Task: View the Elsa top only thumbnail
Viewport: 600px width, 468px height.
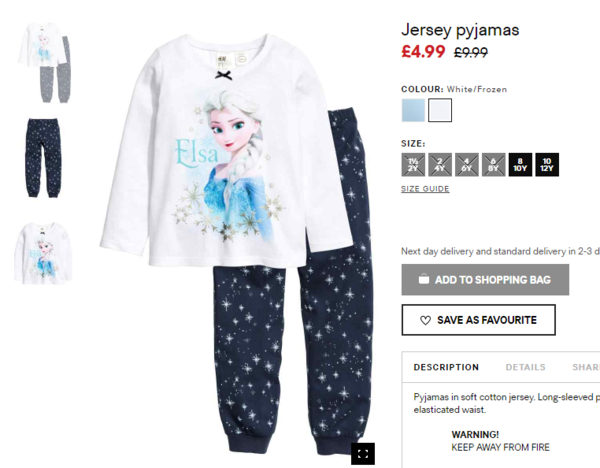Action: pyautogui.click(x=43, y=253)
